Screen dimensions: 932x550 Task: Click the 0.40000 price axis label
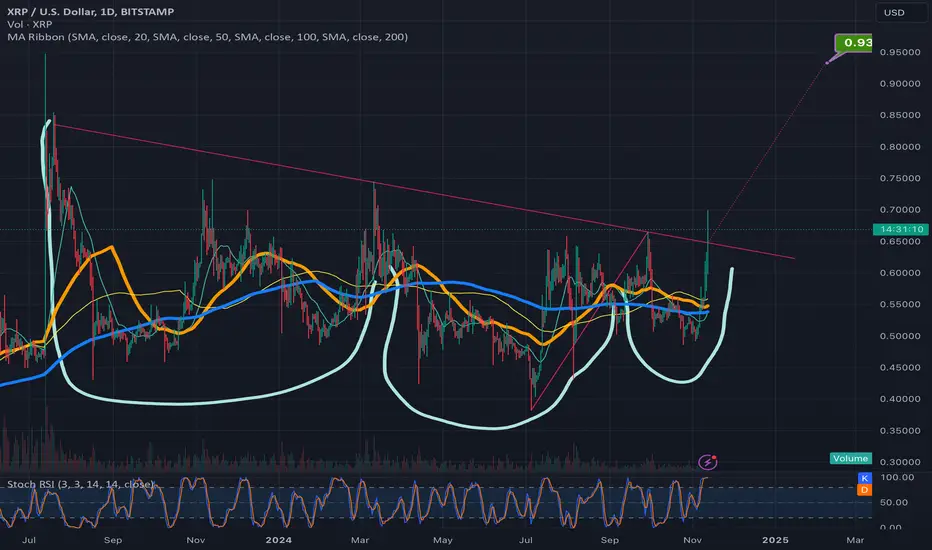click(x=900, y=399)
